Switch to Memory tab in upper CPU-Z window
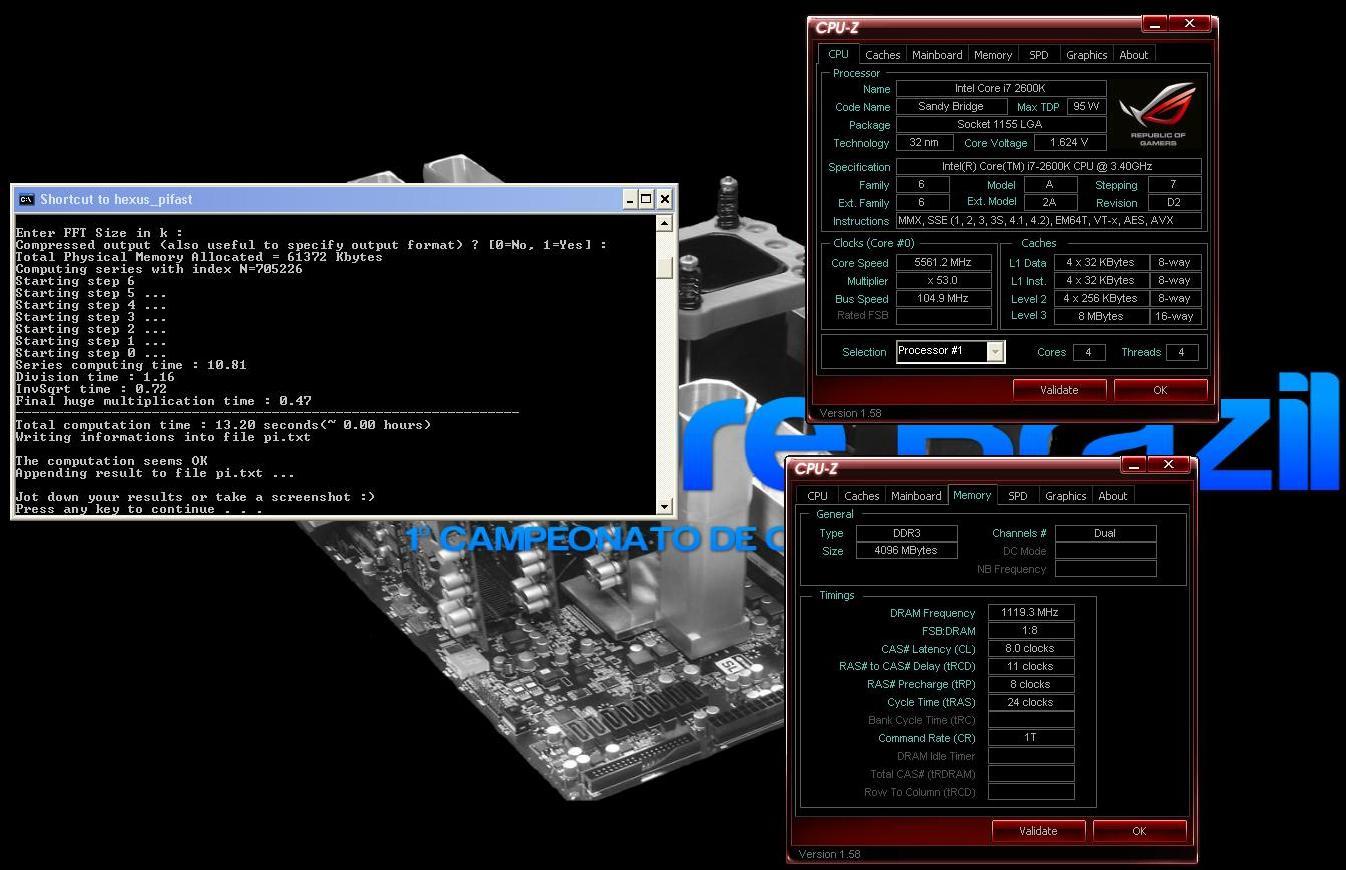This screenshot has height=870, width=1346. [992, 55]
